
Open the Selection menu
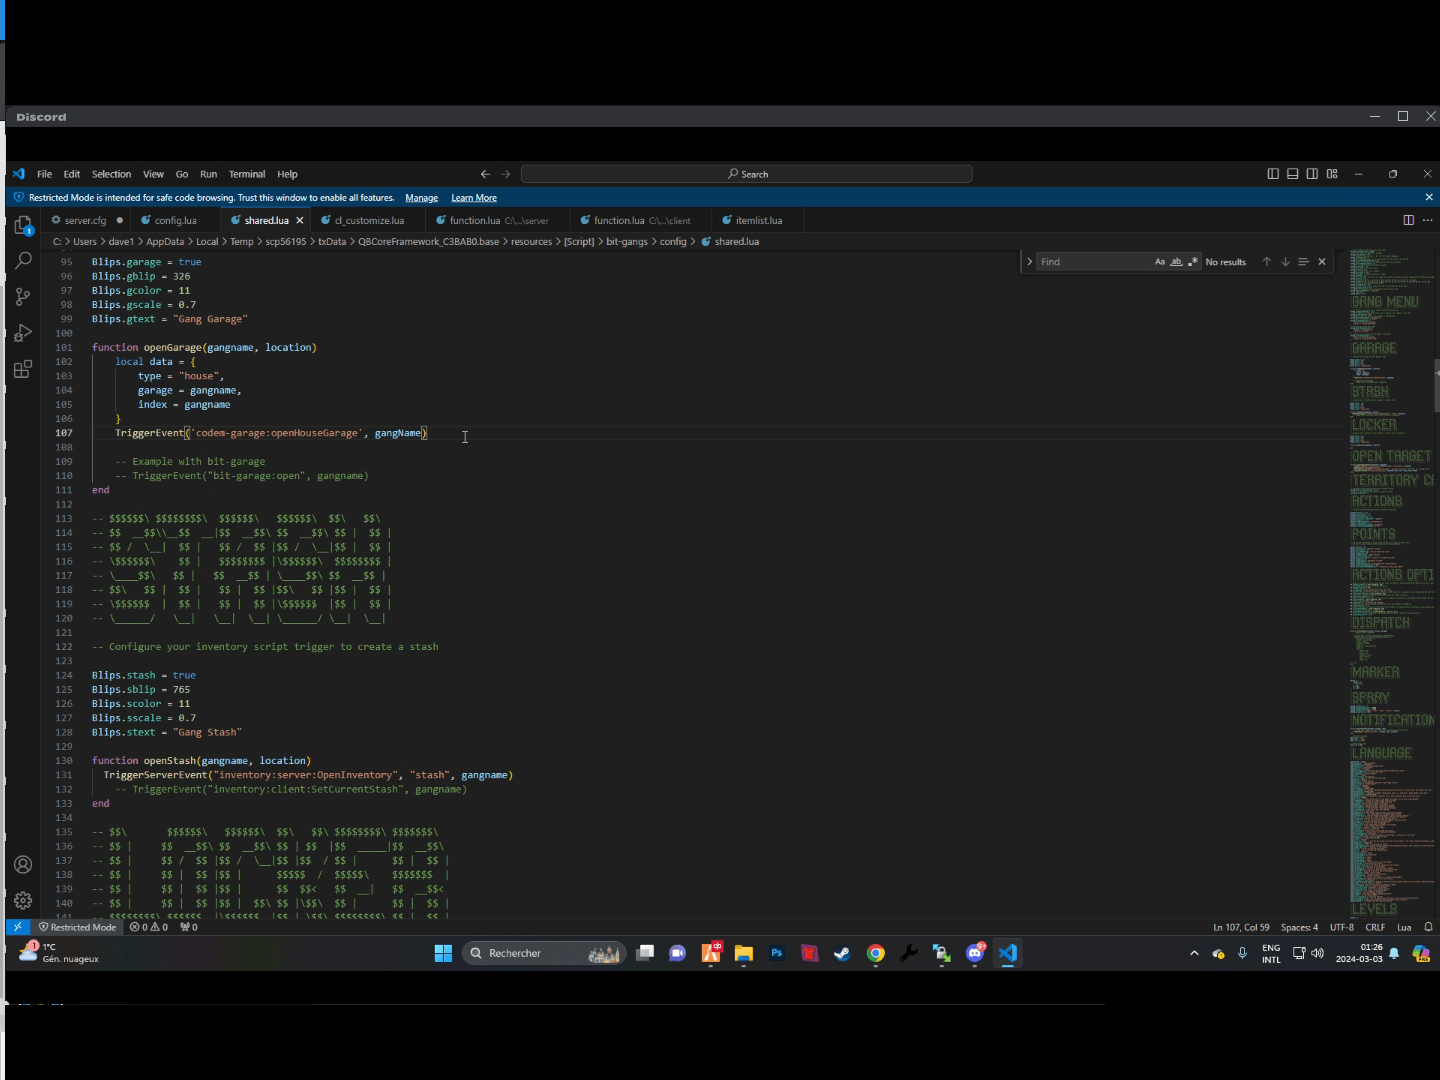point(111,174)
